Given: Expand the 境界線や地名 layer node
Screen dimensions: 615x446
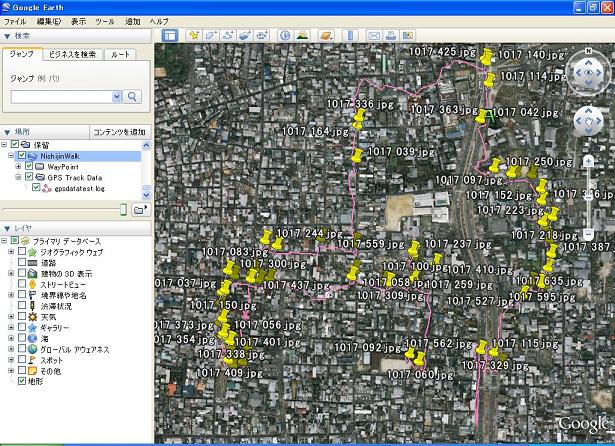Looking at the screenshot, I should [11, 295].
